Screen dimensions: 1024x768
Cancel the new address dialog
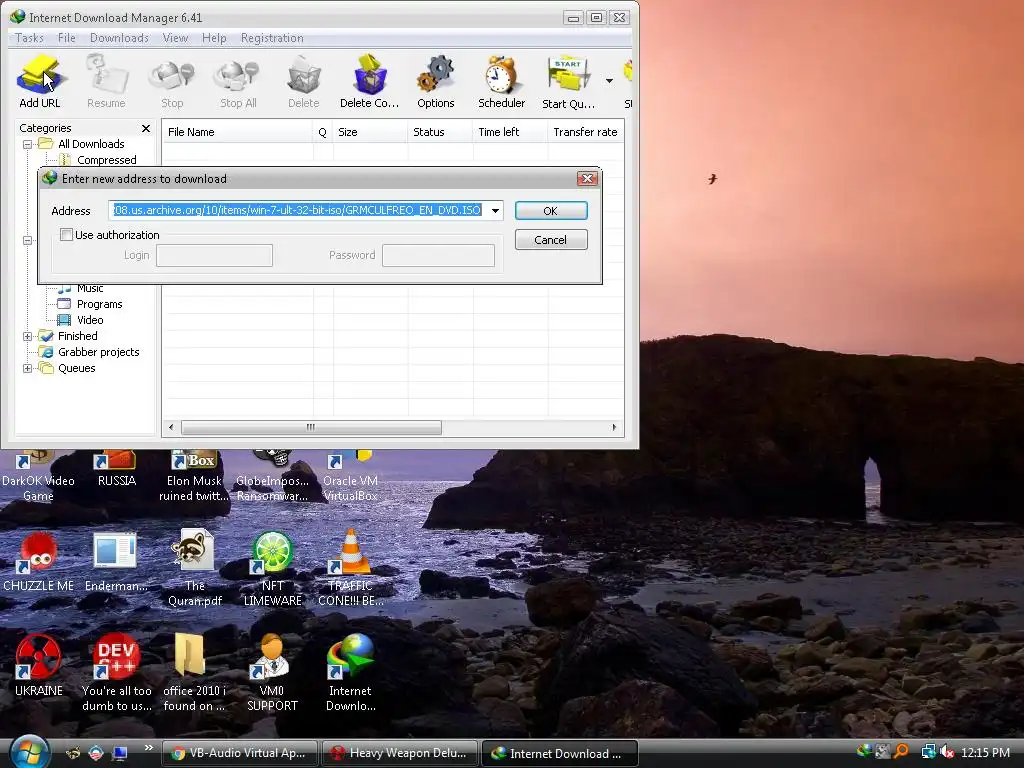551,240
